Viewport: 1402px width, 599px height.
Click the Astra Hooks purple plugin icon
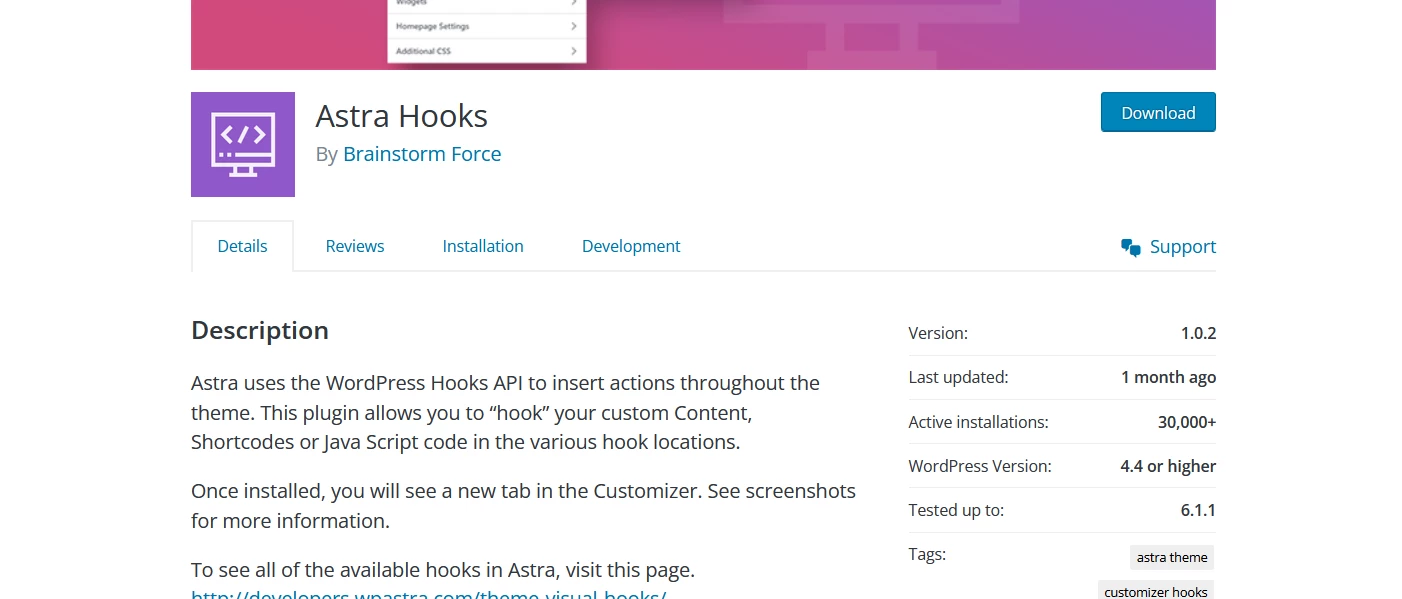(243, 144)
